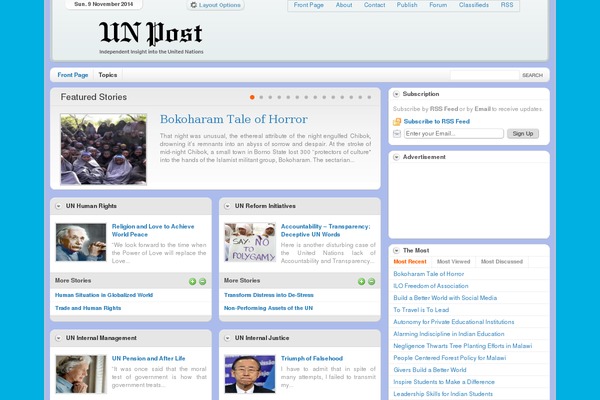
Task: Open Triumph of Falsehood story
Action: coord(312,359)
